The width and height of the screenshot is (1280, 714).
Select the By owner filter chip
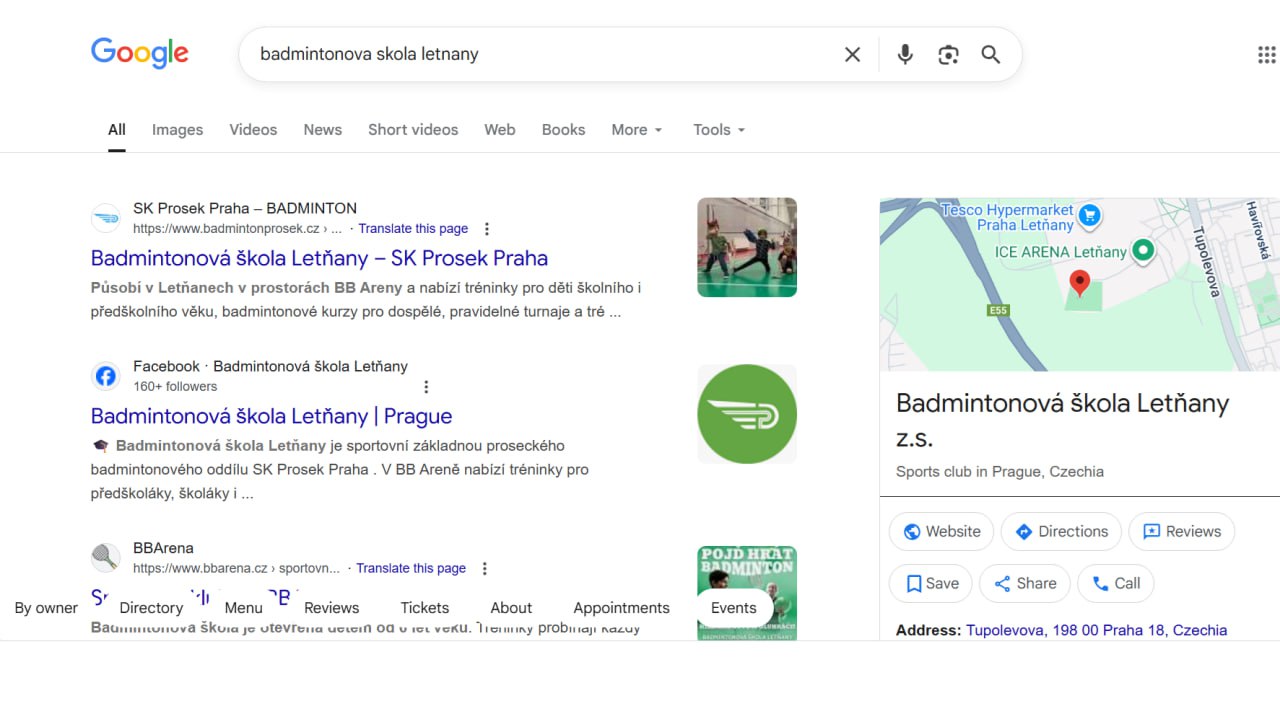tap(46, 608)
